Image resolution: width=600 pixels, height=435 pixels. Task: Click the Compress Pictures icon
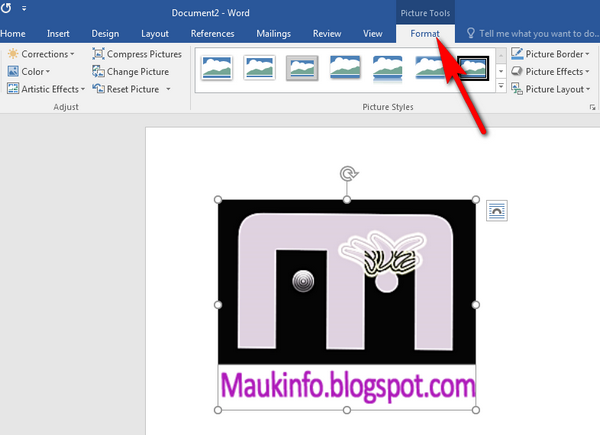(98, 54)
